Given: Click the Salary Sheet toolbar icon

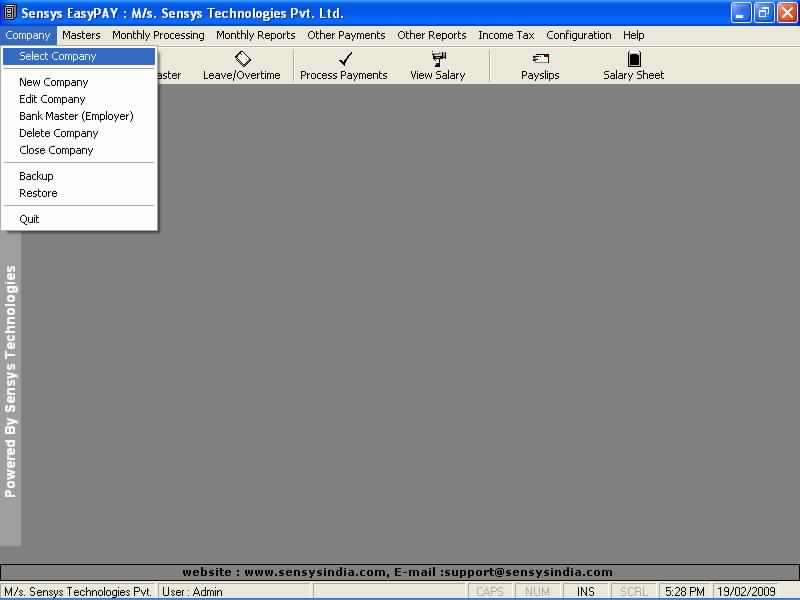Looking at the screenshot, I should click(634, 59).
